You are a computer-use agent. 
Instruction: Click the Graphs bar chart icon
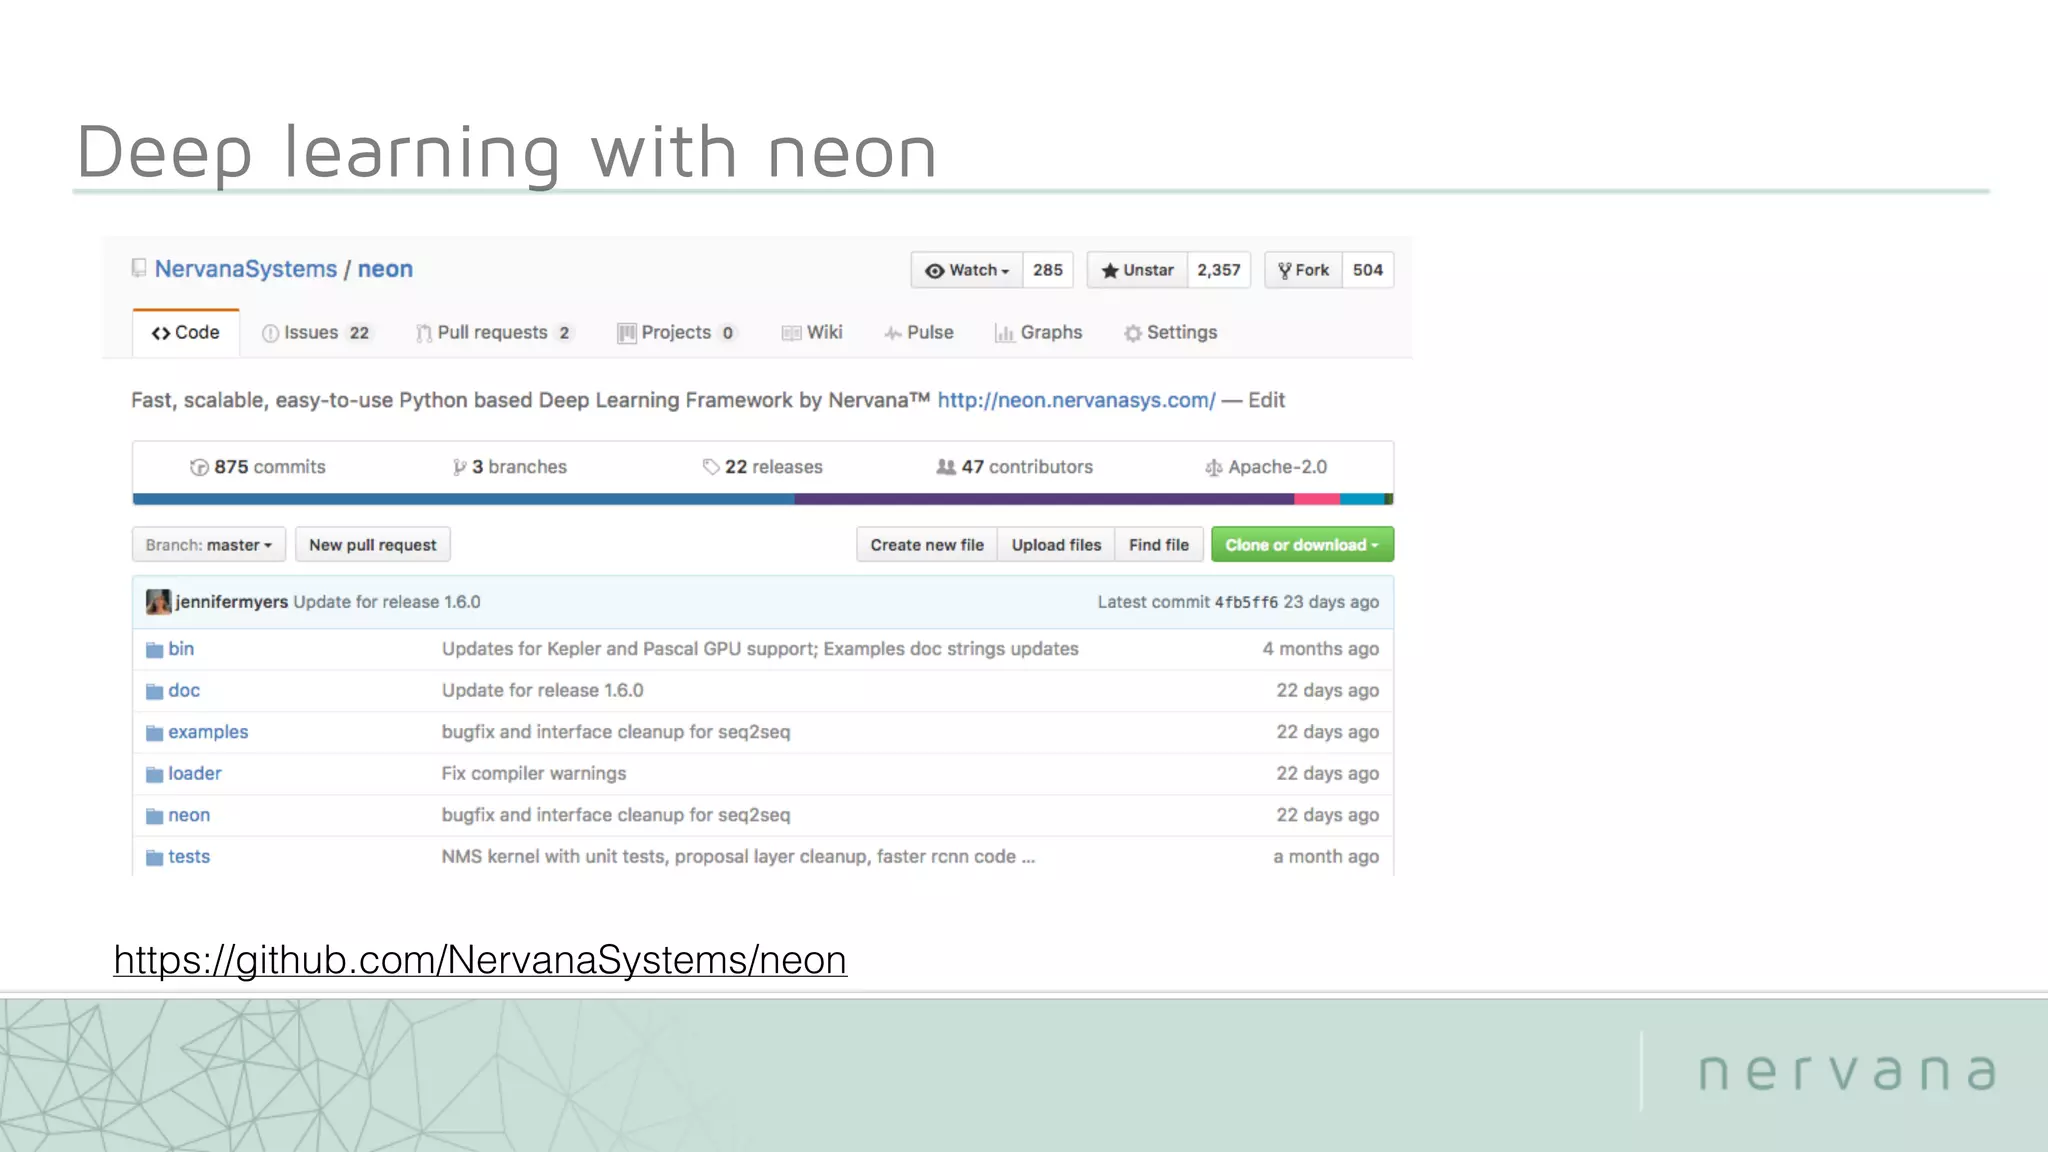(1005, 333)
